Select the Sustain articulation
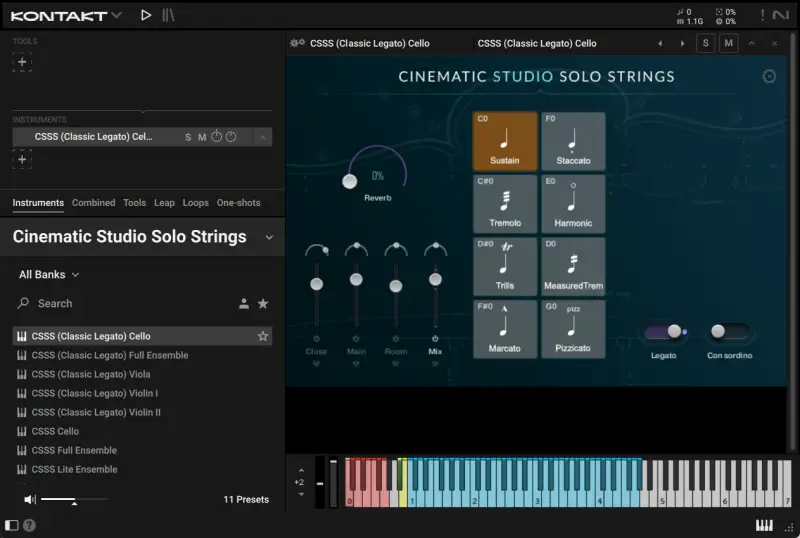This screenshot has height=538, width=800. pos(505,141)
